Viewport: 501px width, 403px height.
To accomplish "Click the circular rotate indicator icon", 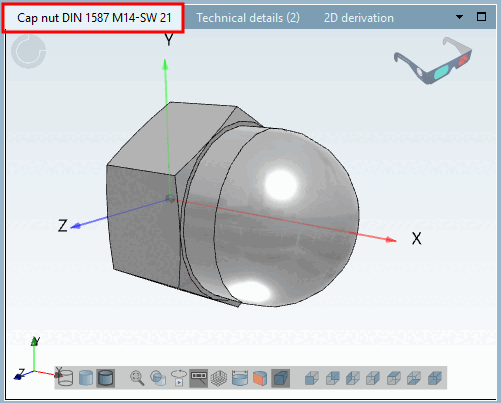I will tap(29, 51).
